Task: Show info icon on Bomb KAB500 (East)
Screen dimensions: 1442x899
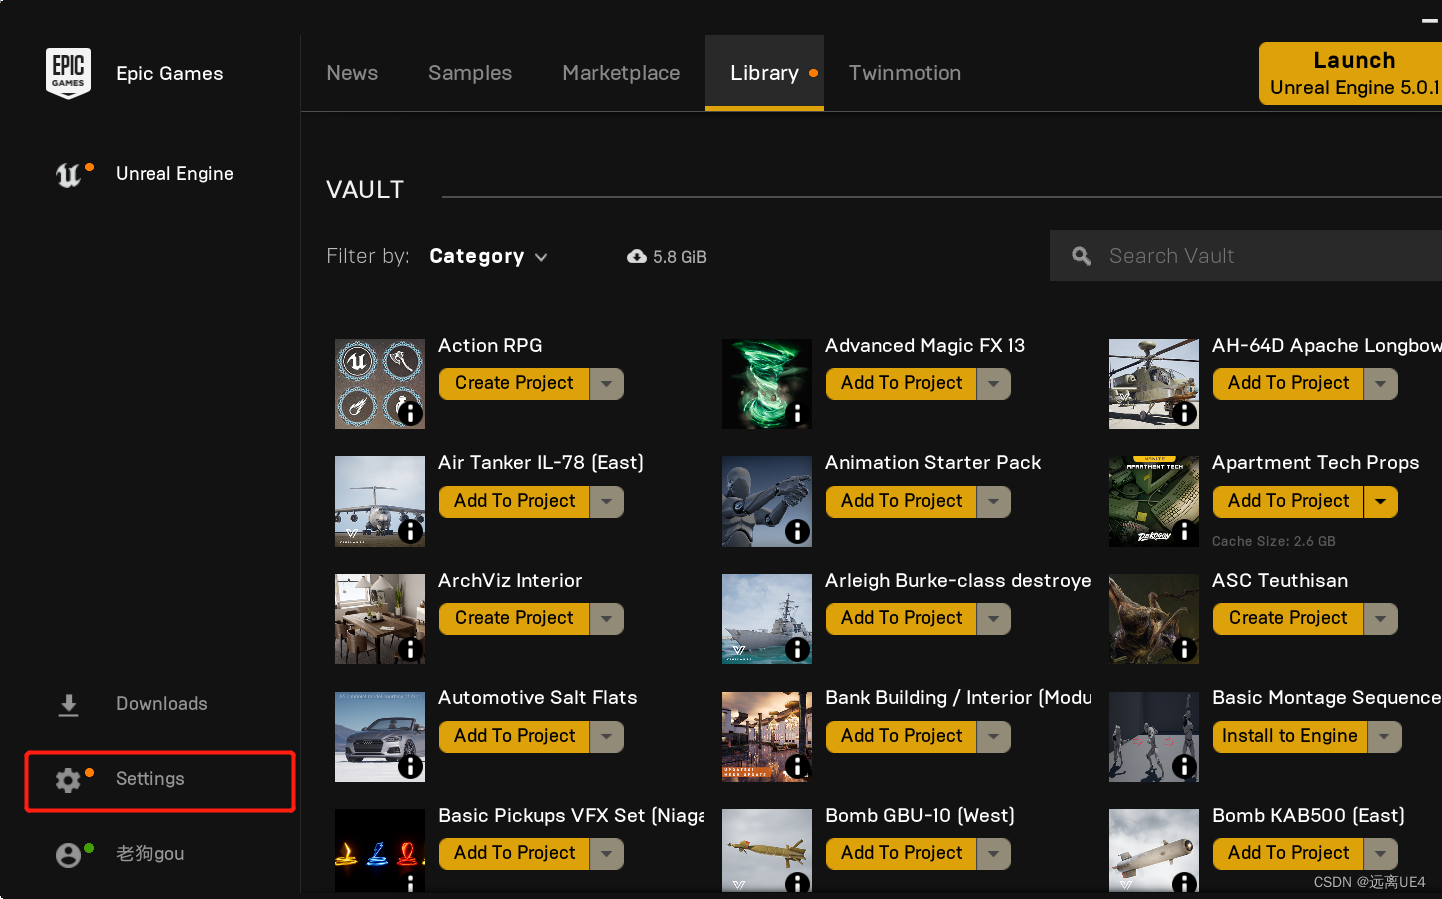Action: (x=1184, y=883)
